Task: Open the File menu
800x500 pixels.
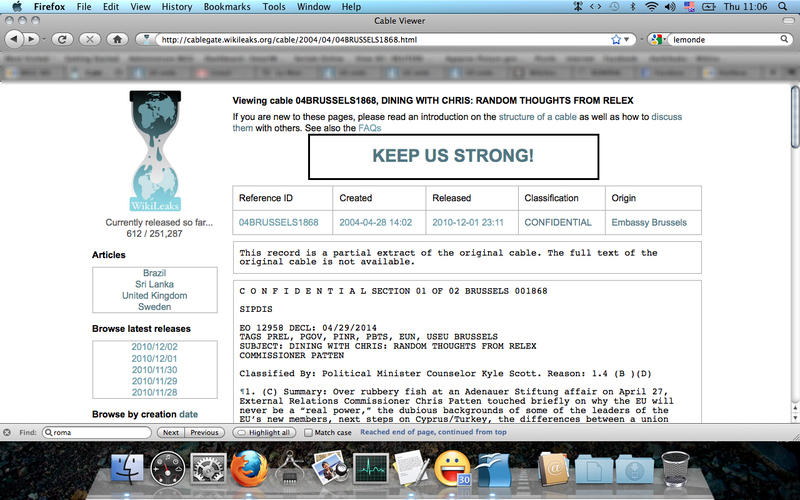Action: pyautogui.click(x=84, y=7)
